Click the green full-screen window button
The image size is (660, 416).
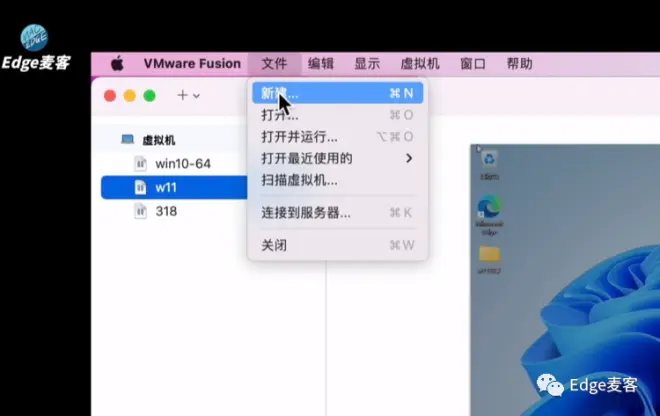(149, 96)
